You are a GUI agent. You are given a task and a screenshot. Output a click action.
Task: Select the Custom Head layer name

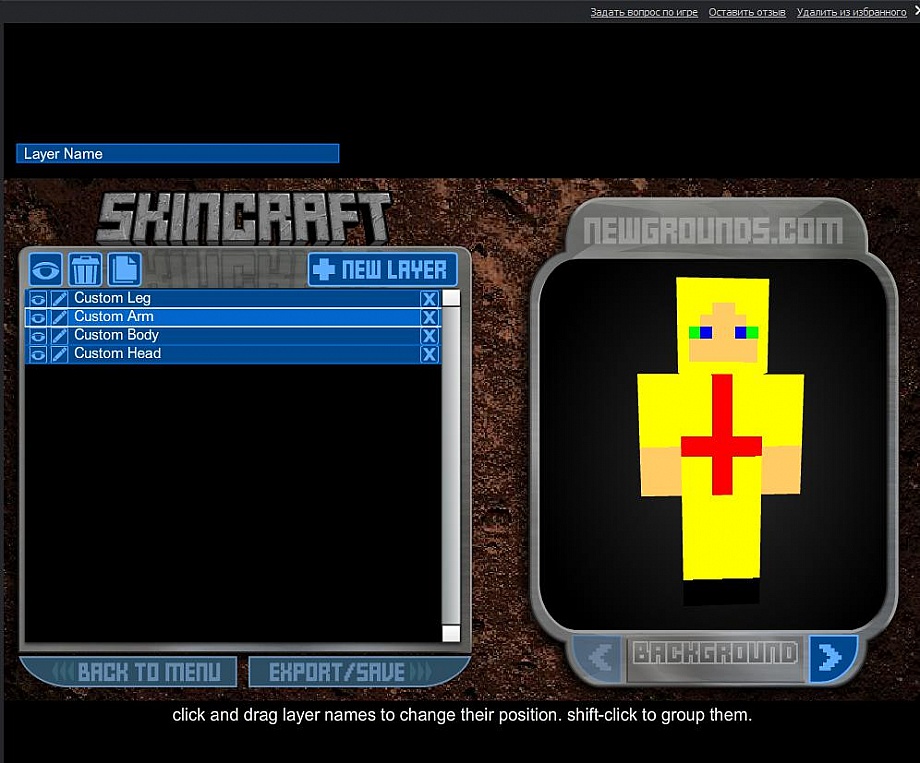pos(117,353)
